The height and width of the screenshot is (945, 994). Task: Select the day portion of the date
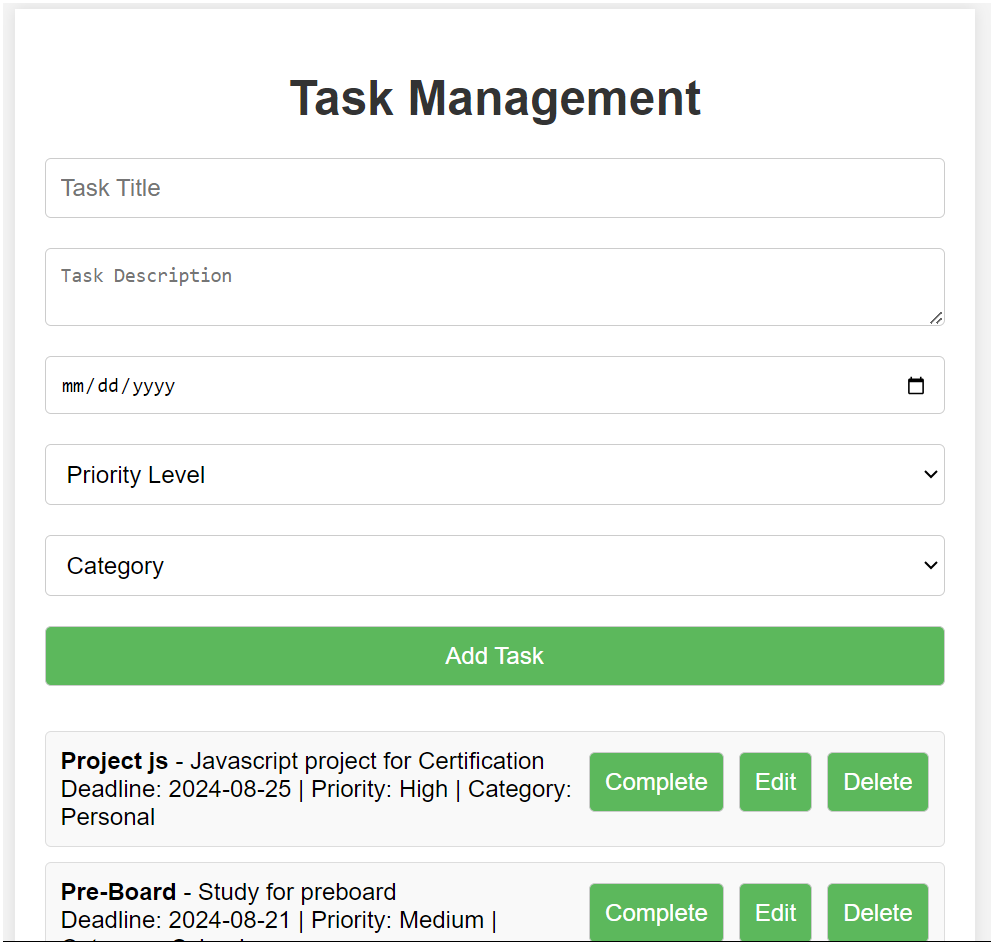coord(107,385)
